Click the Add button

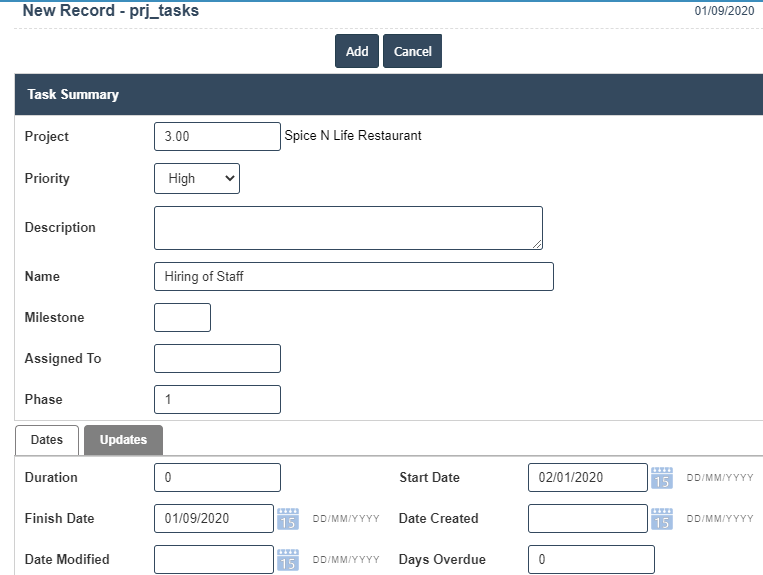357,52
